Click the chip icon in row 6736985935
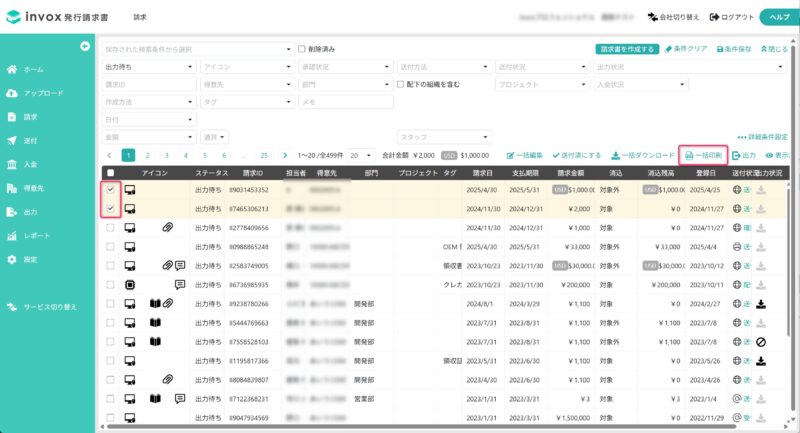This screenshot has width=800, height=433. pyautogui.click(x=130, y=285)
